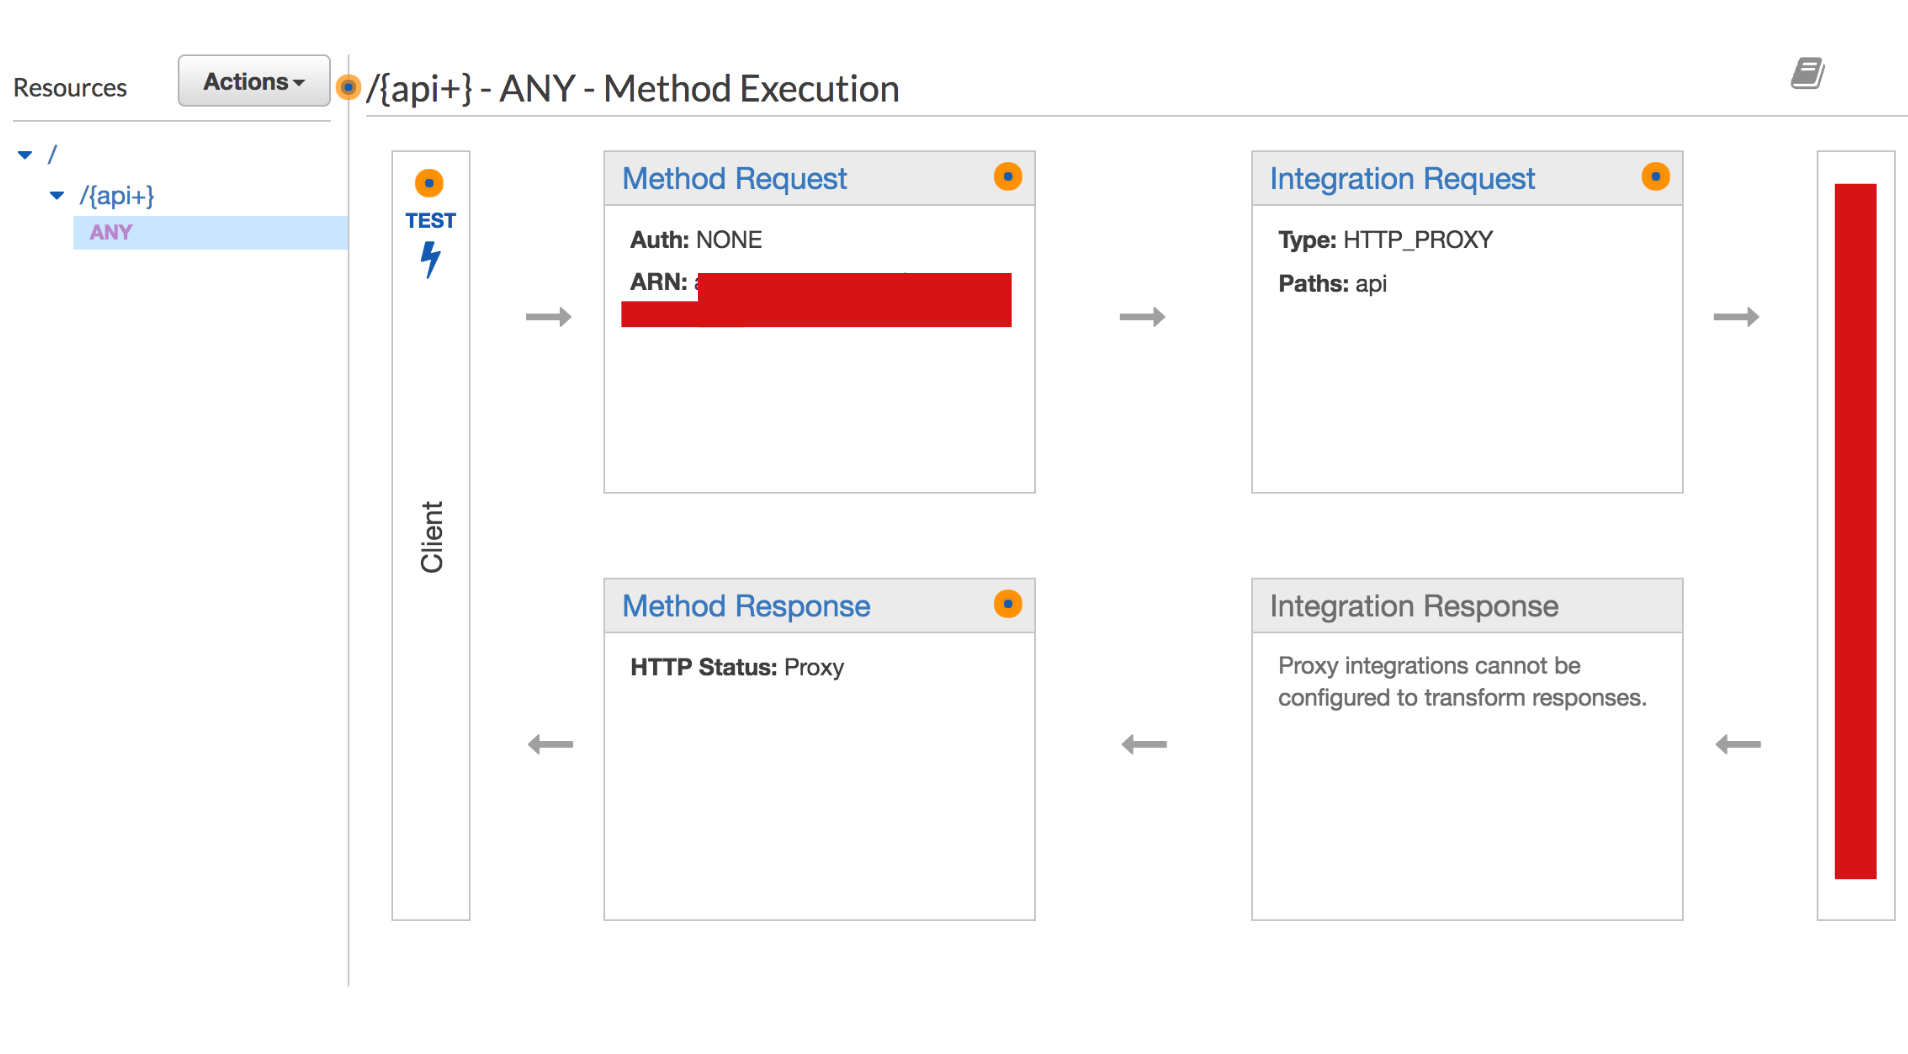
Task: Click orange dot on Method Response panel
Action: (x=1007, y=604)
